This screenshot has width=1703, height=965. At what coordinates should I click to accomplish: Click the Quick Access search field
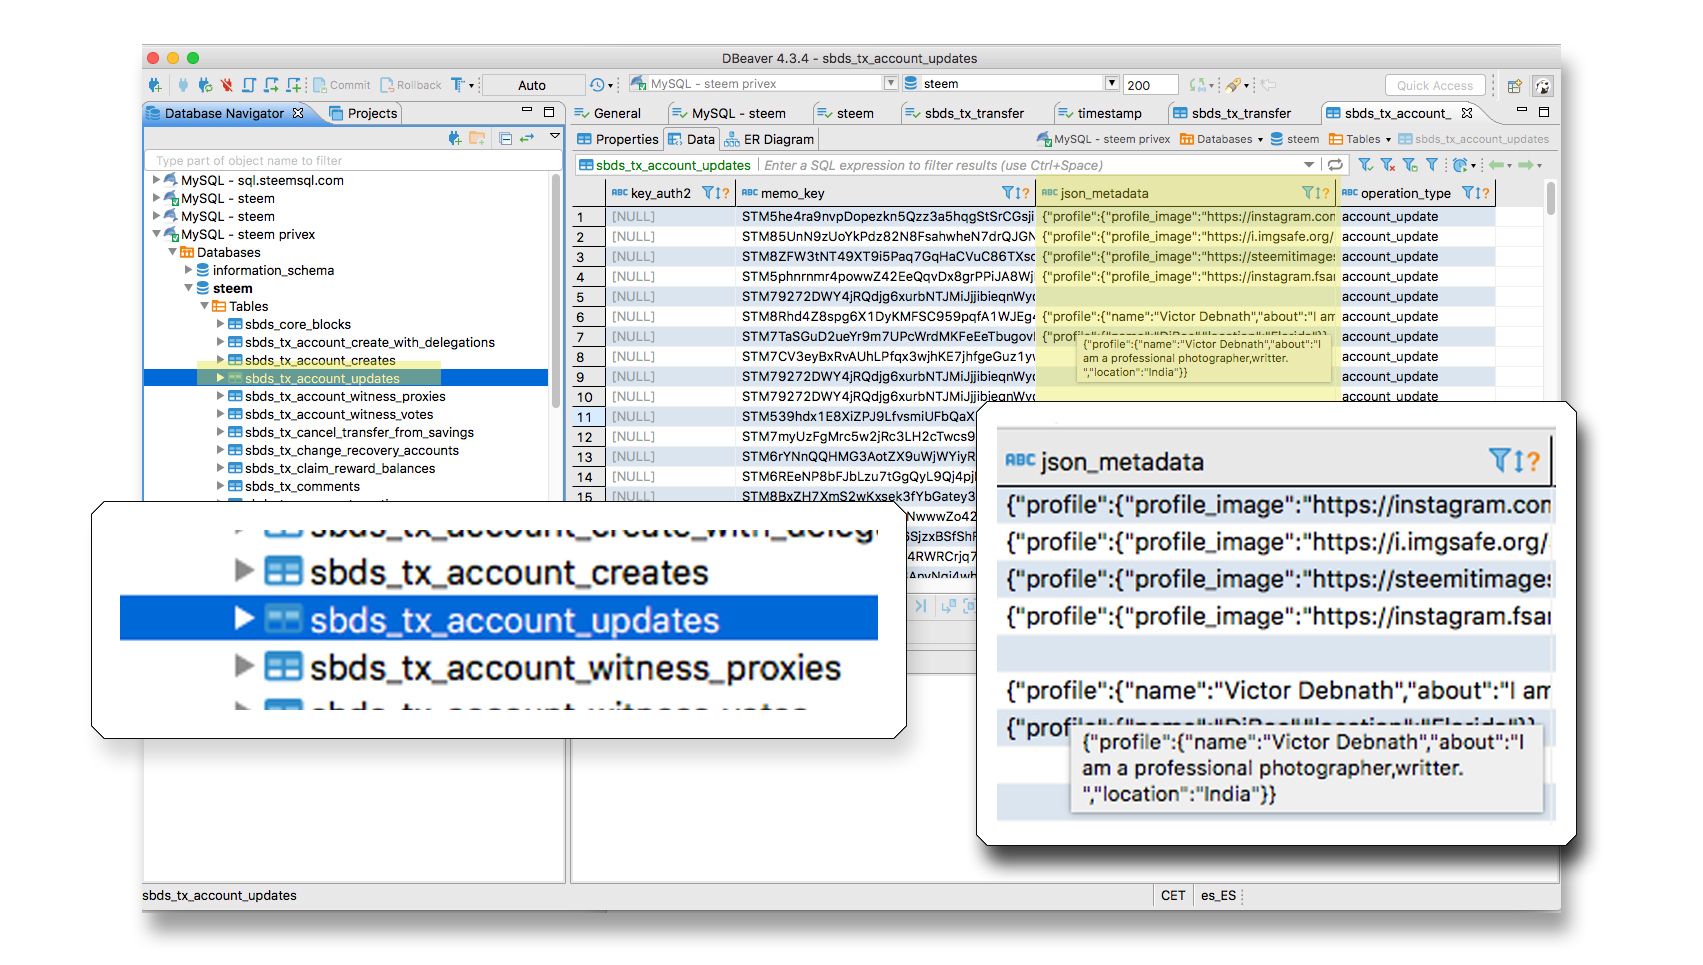click(1435, 85)
